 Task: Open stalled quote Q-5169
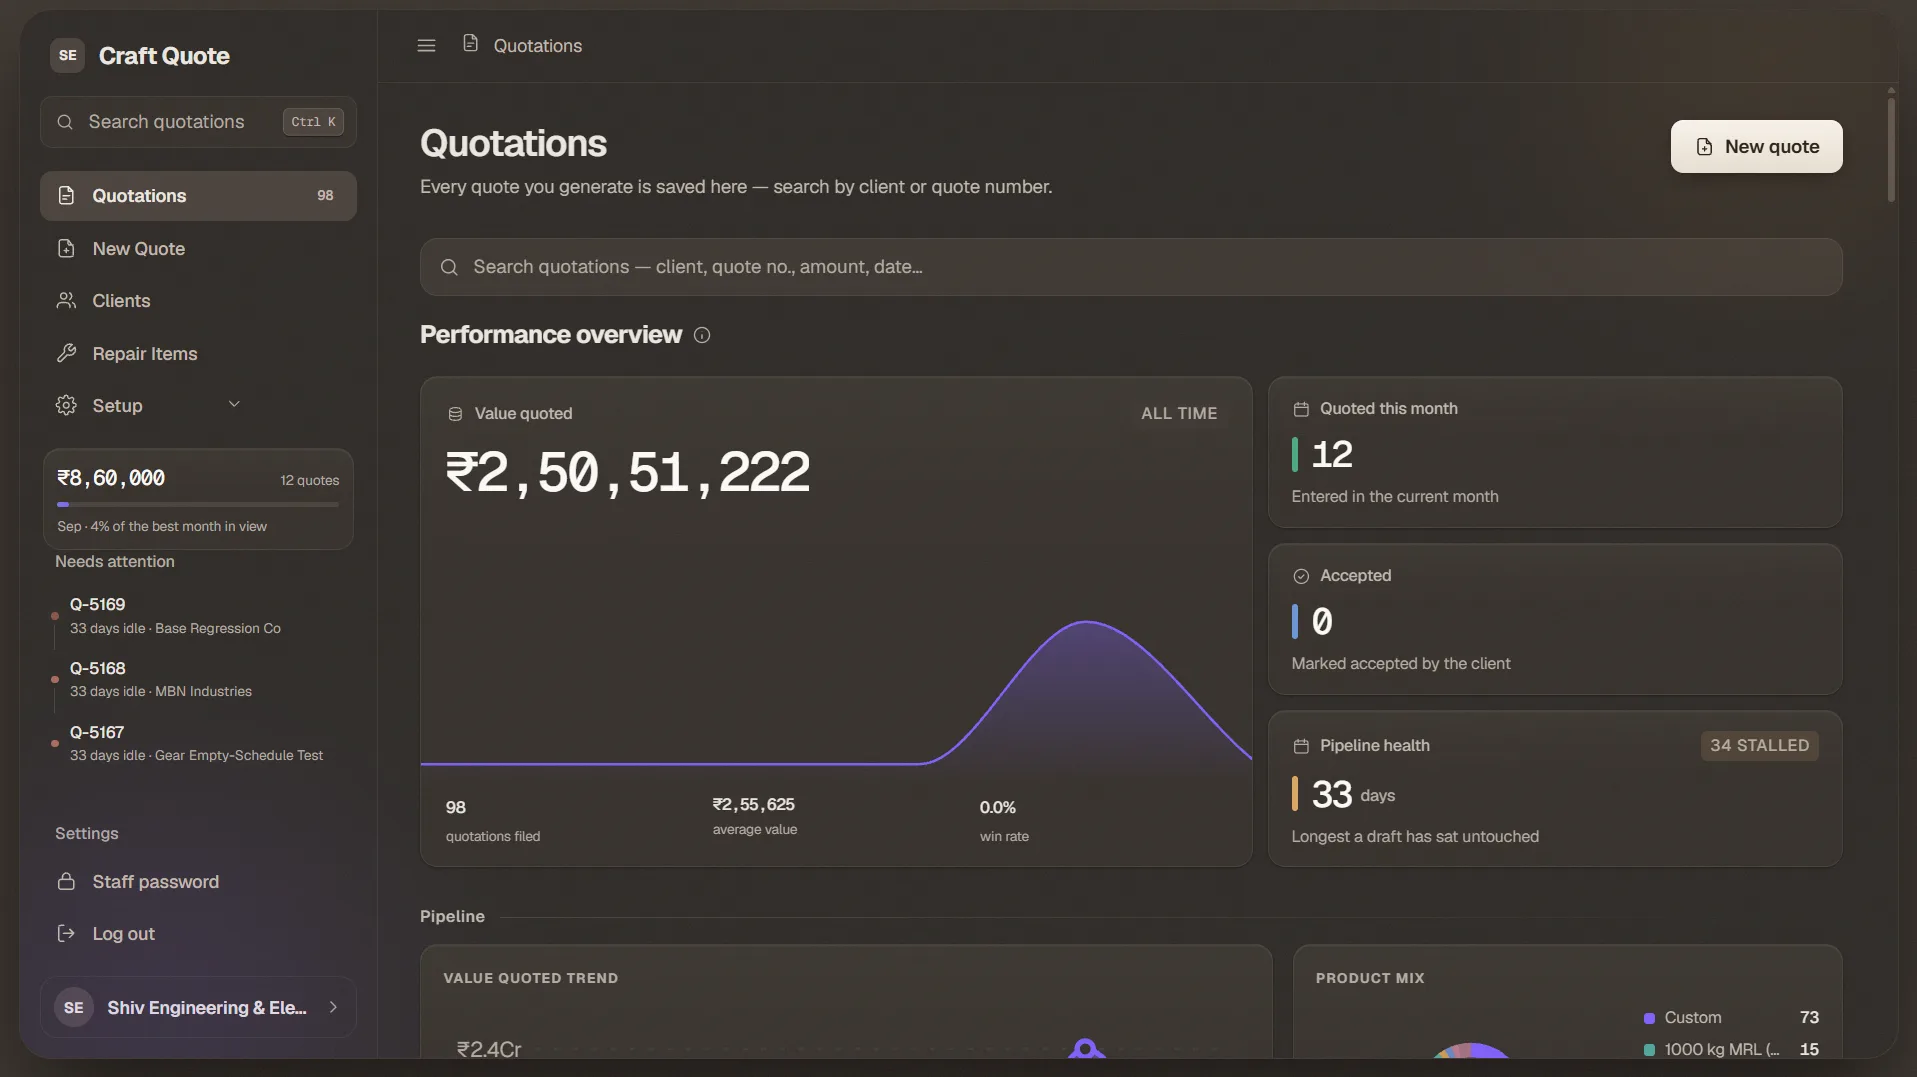(x=198, y=616)
